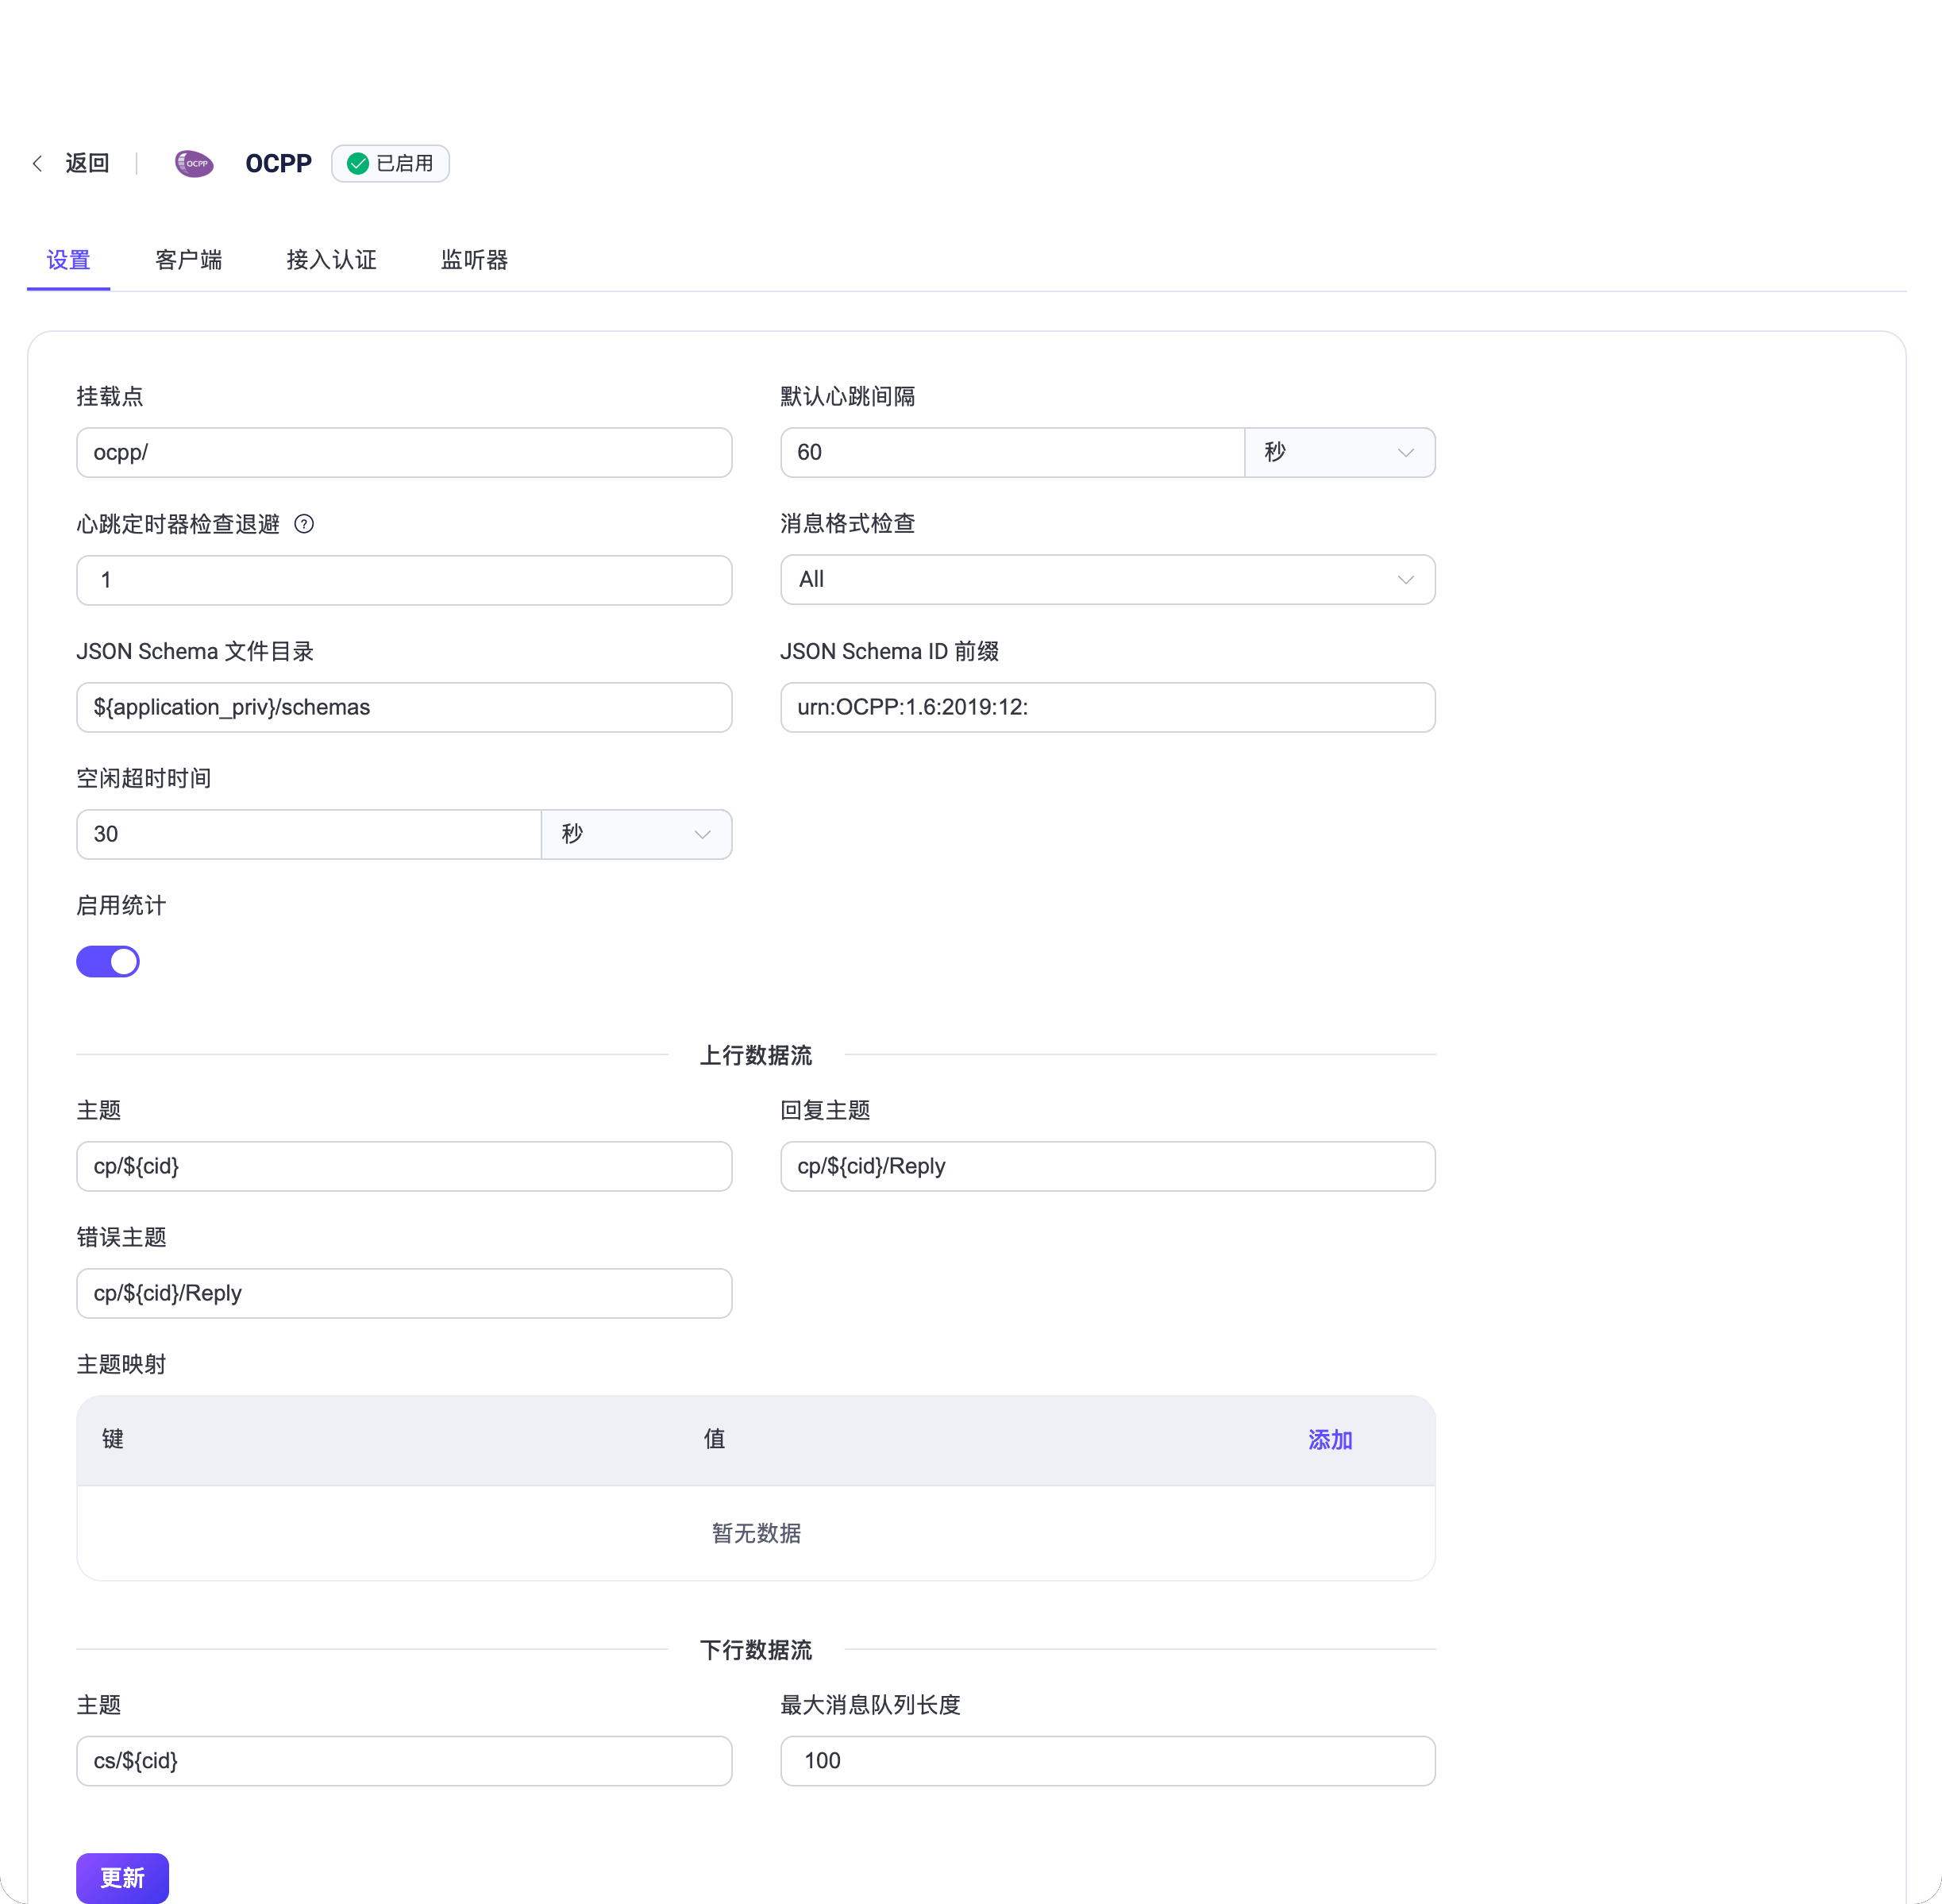Click the heartbeat backoff help question icon

click(304, 524)
